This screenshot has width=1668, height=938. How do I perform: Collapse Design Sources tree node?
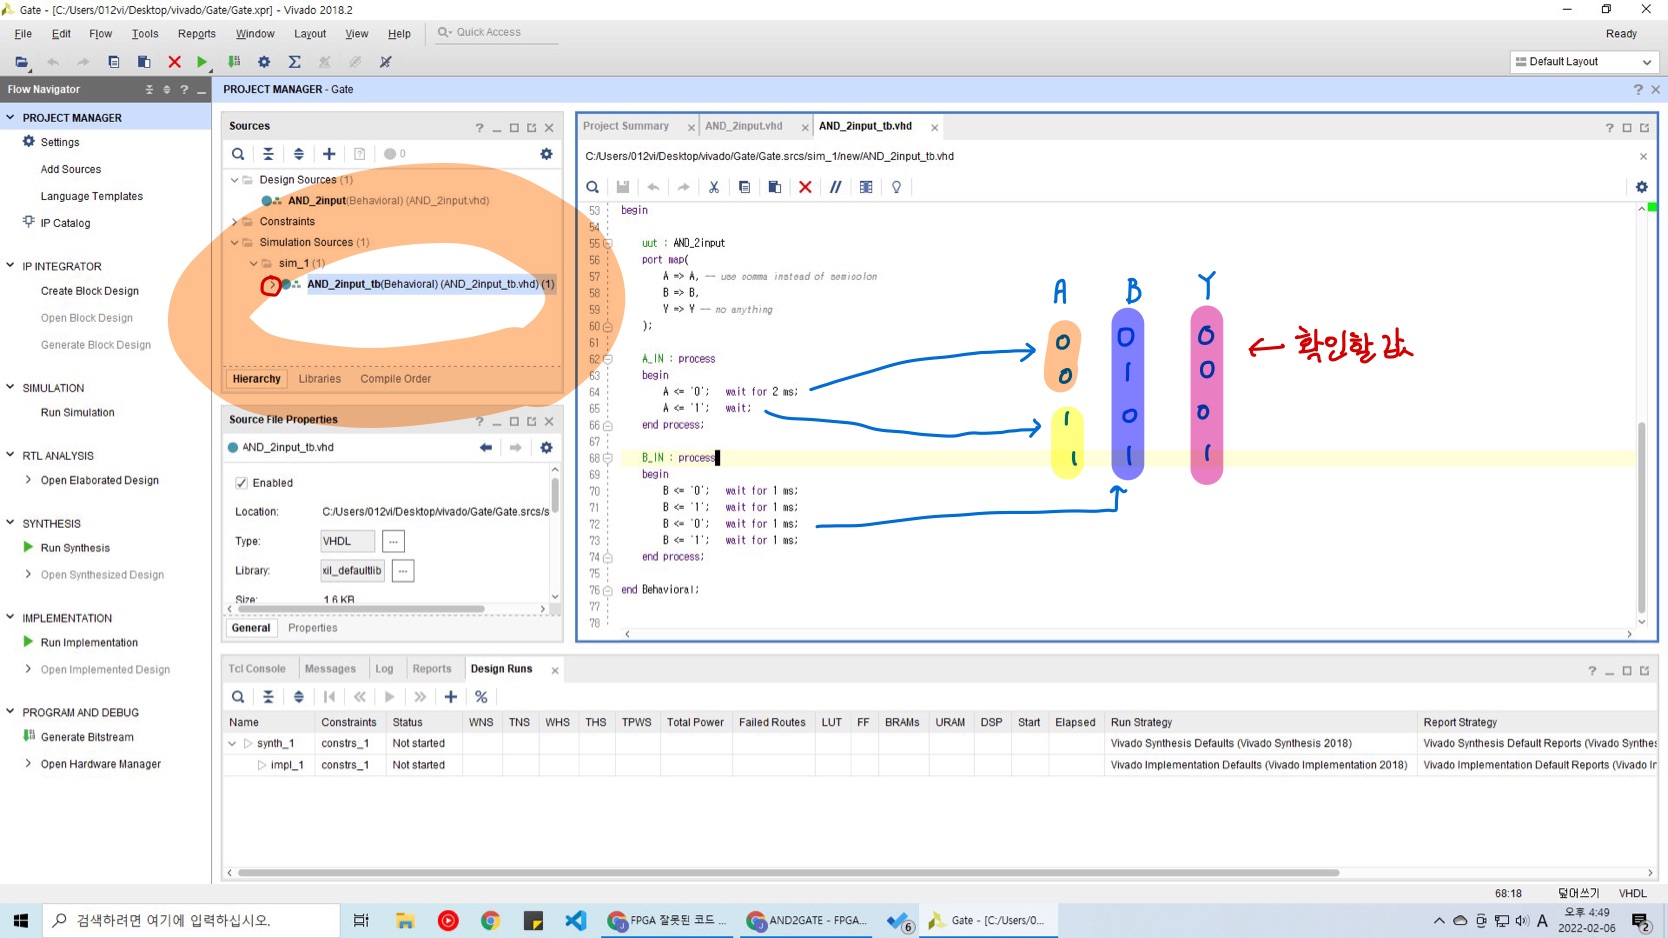[234, 180]
